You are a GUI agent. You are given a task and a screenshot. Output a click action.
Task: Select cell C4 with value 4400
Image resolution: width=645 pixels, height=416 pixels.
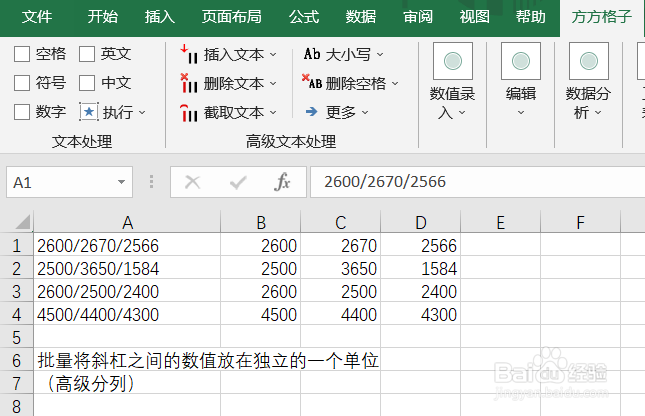pos(341,314)
